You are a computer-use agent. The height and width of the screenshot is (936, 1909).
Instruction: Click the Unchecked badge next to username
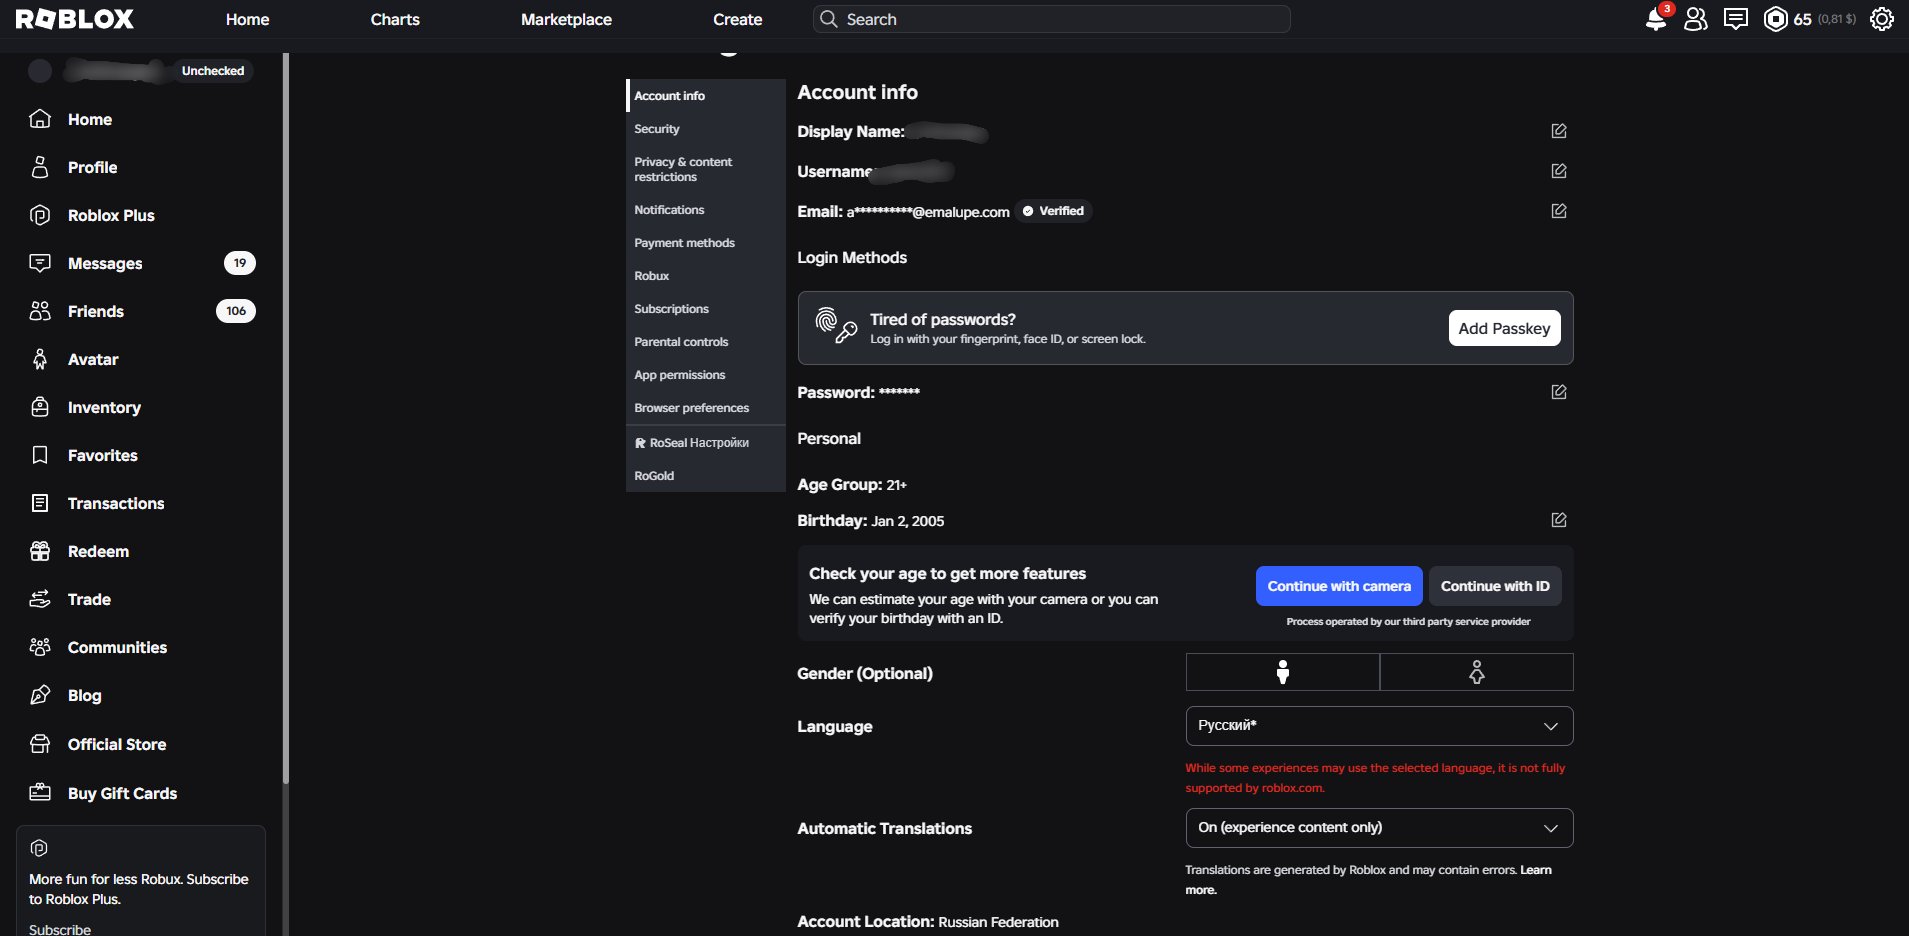[x=213, y=71]
